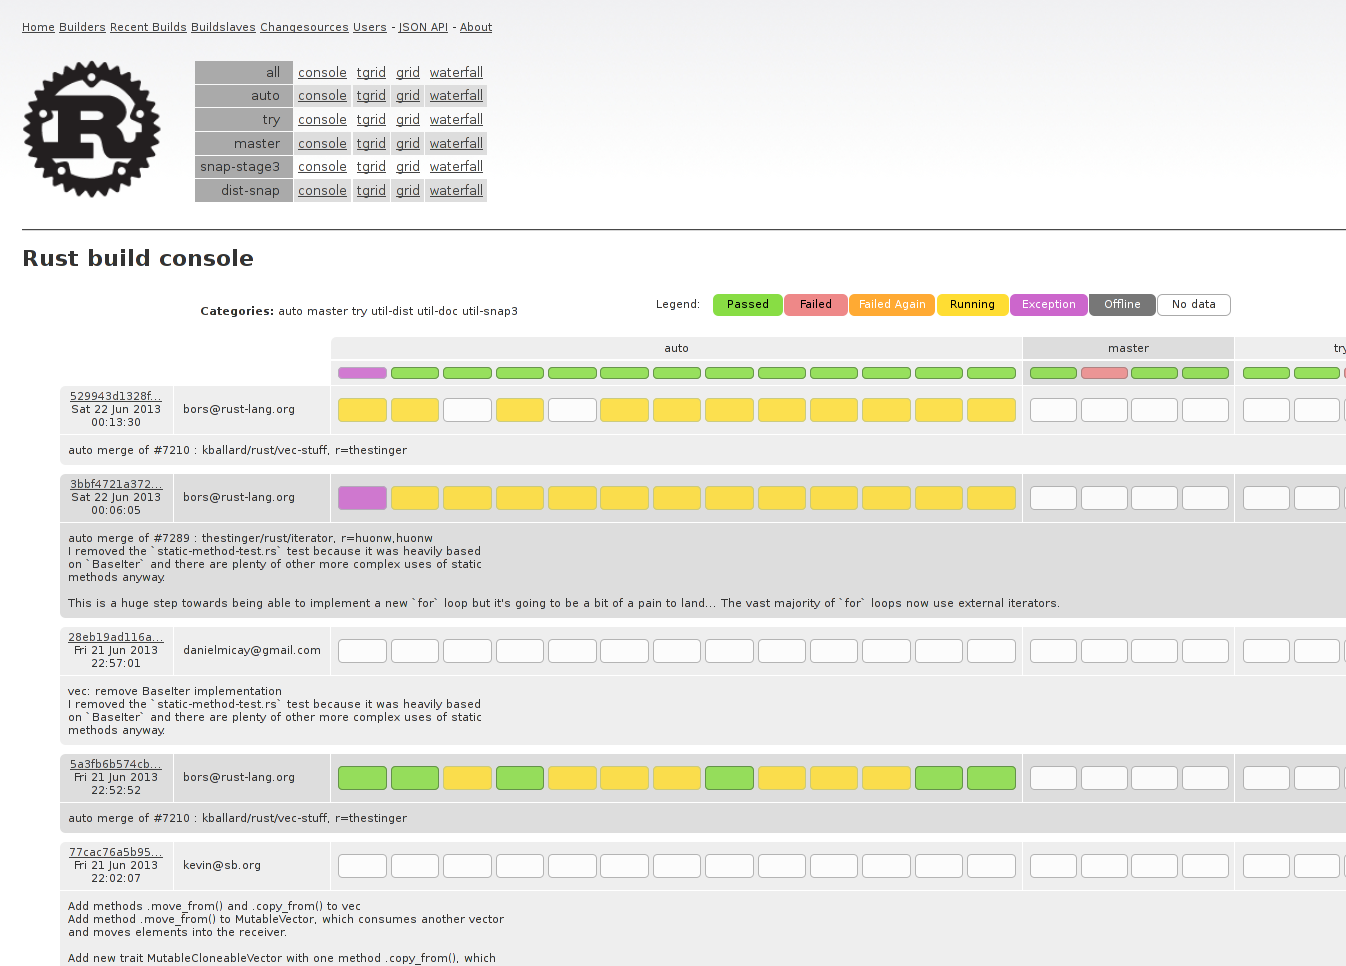
Task: Open waterfall view for auto
Action: 456,96
